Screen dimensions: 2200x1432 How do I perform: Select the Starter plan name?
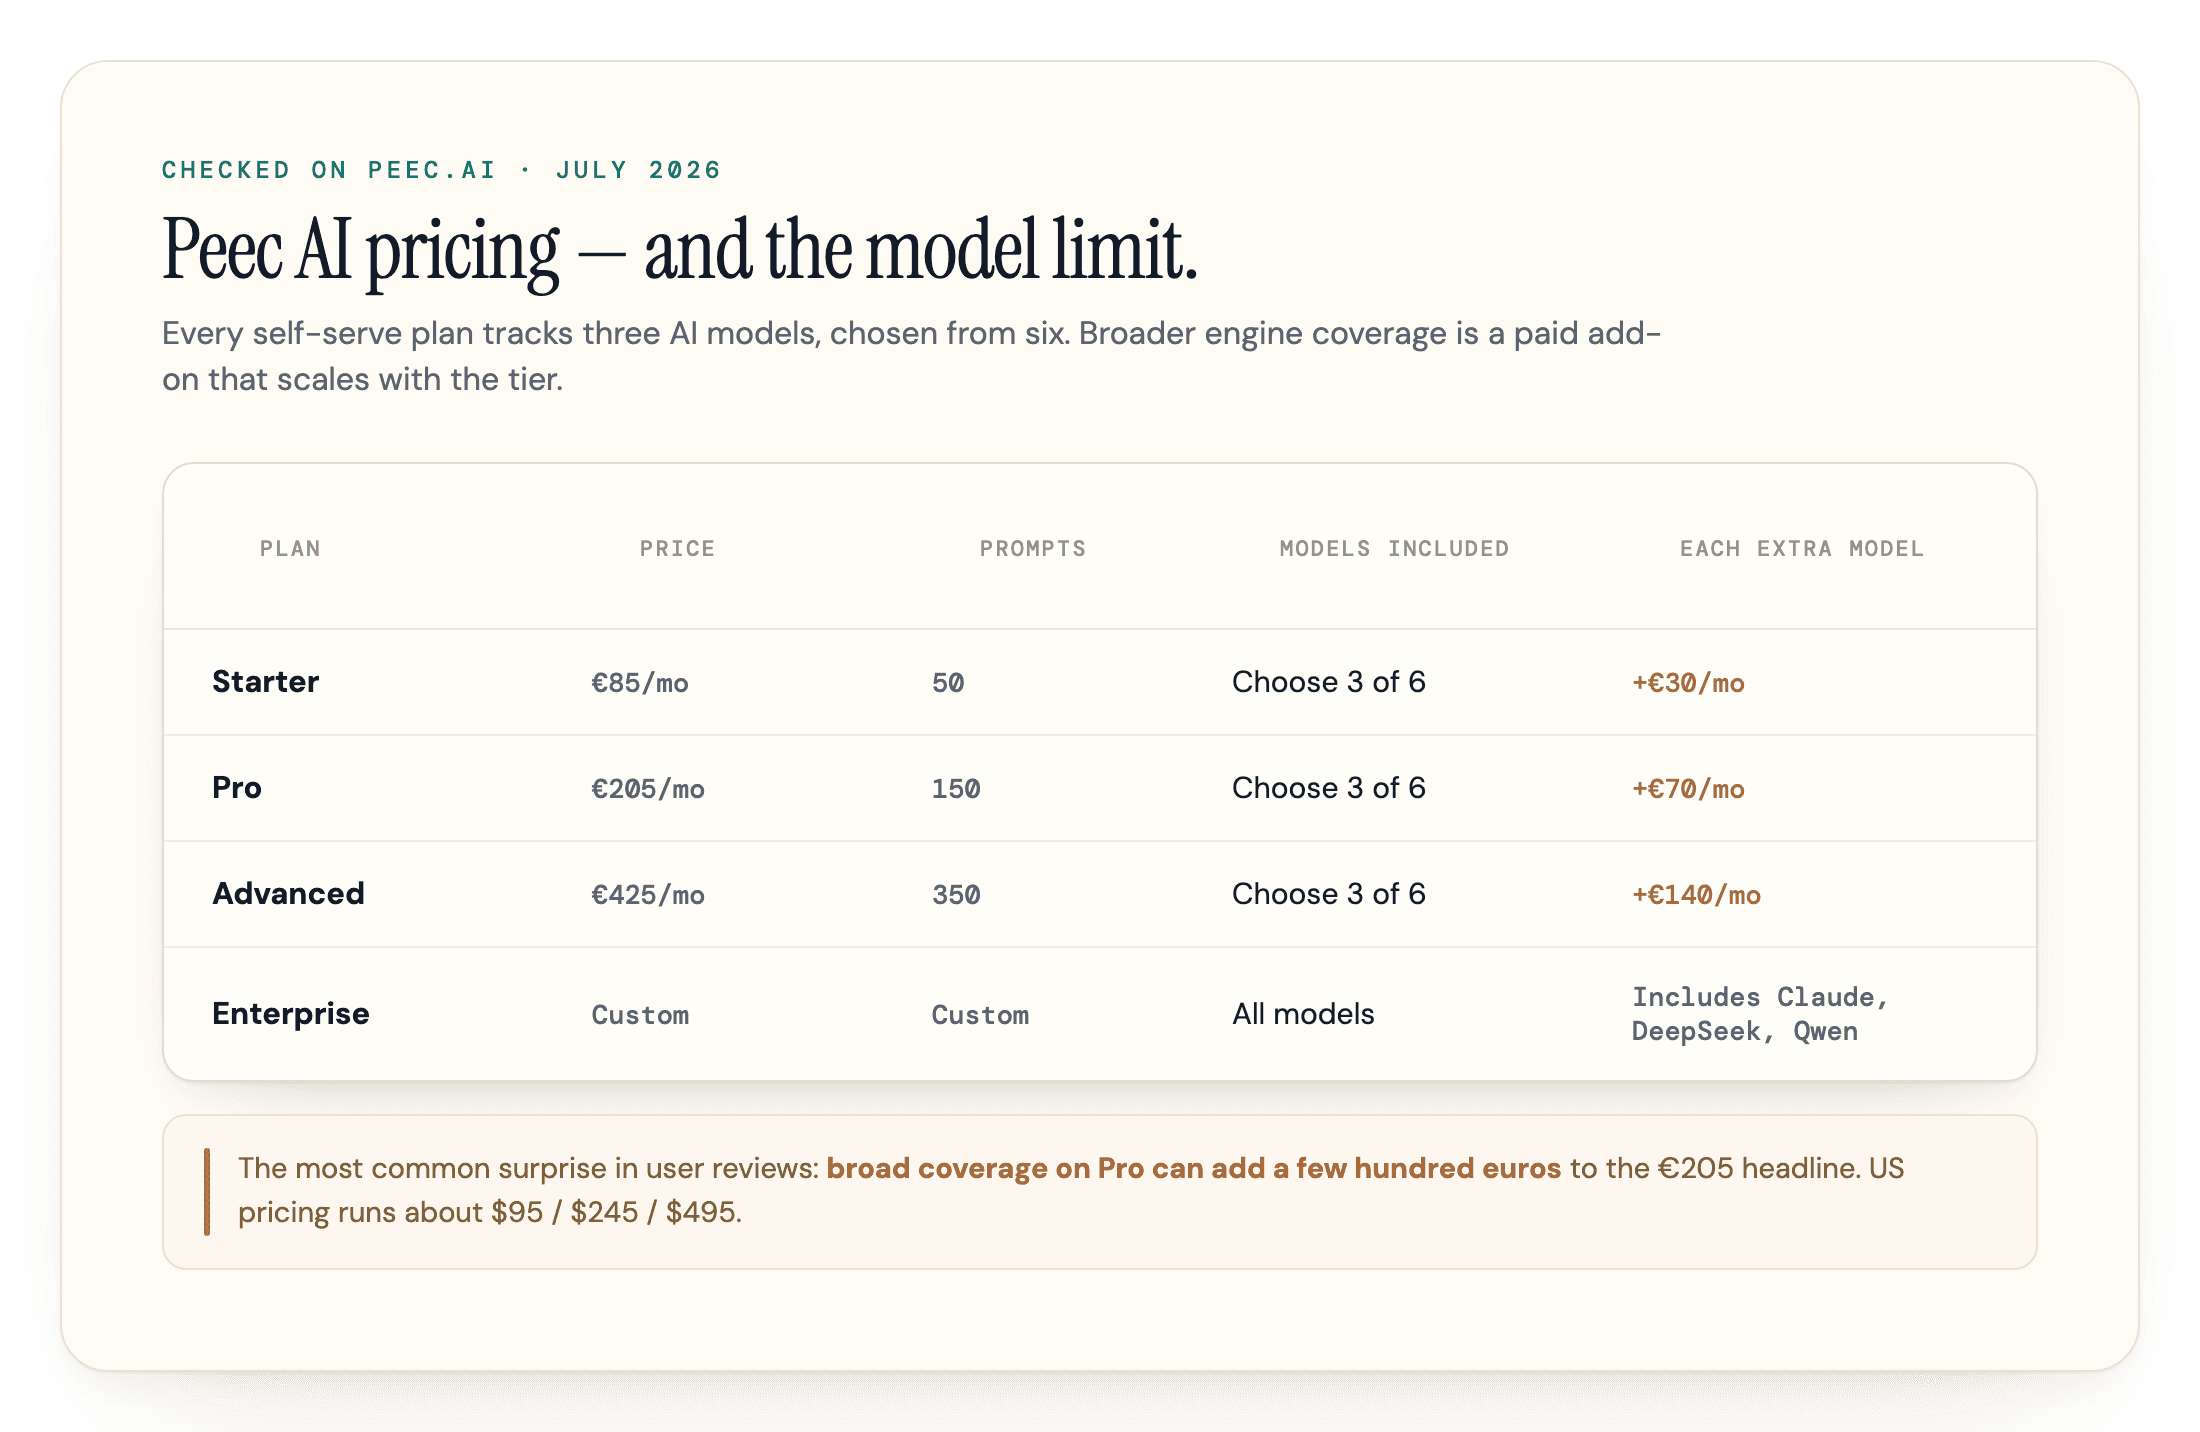click(265, 682)
